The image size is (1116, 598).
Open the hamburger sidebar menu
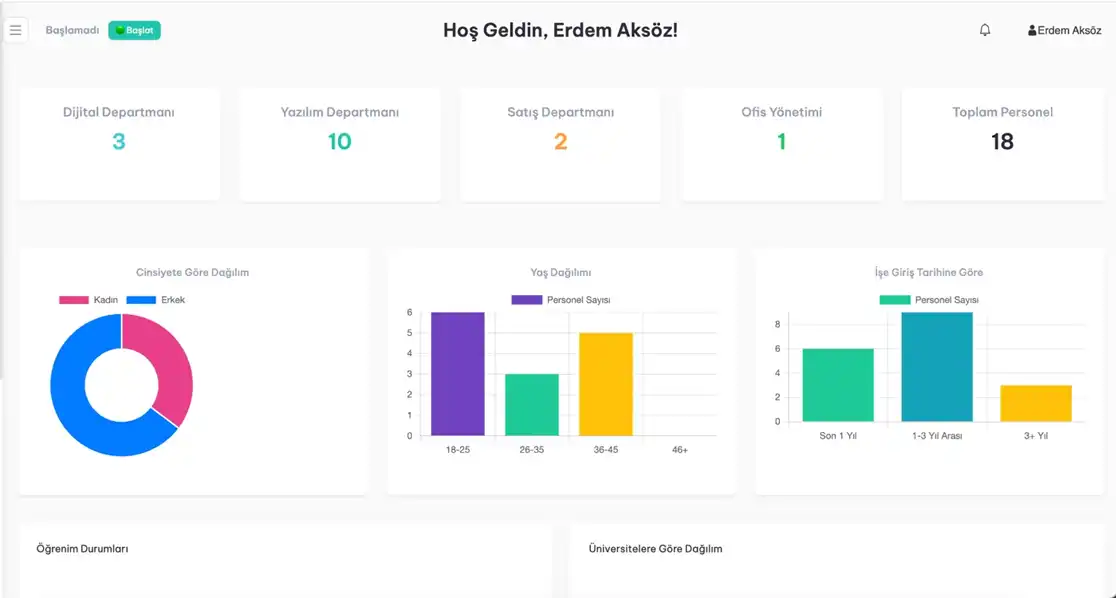[15, 31]
